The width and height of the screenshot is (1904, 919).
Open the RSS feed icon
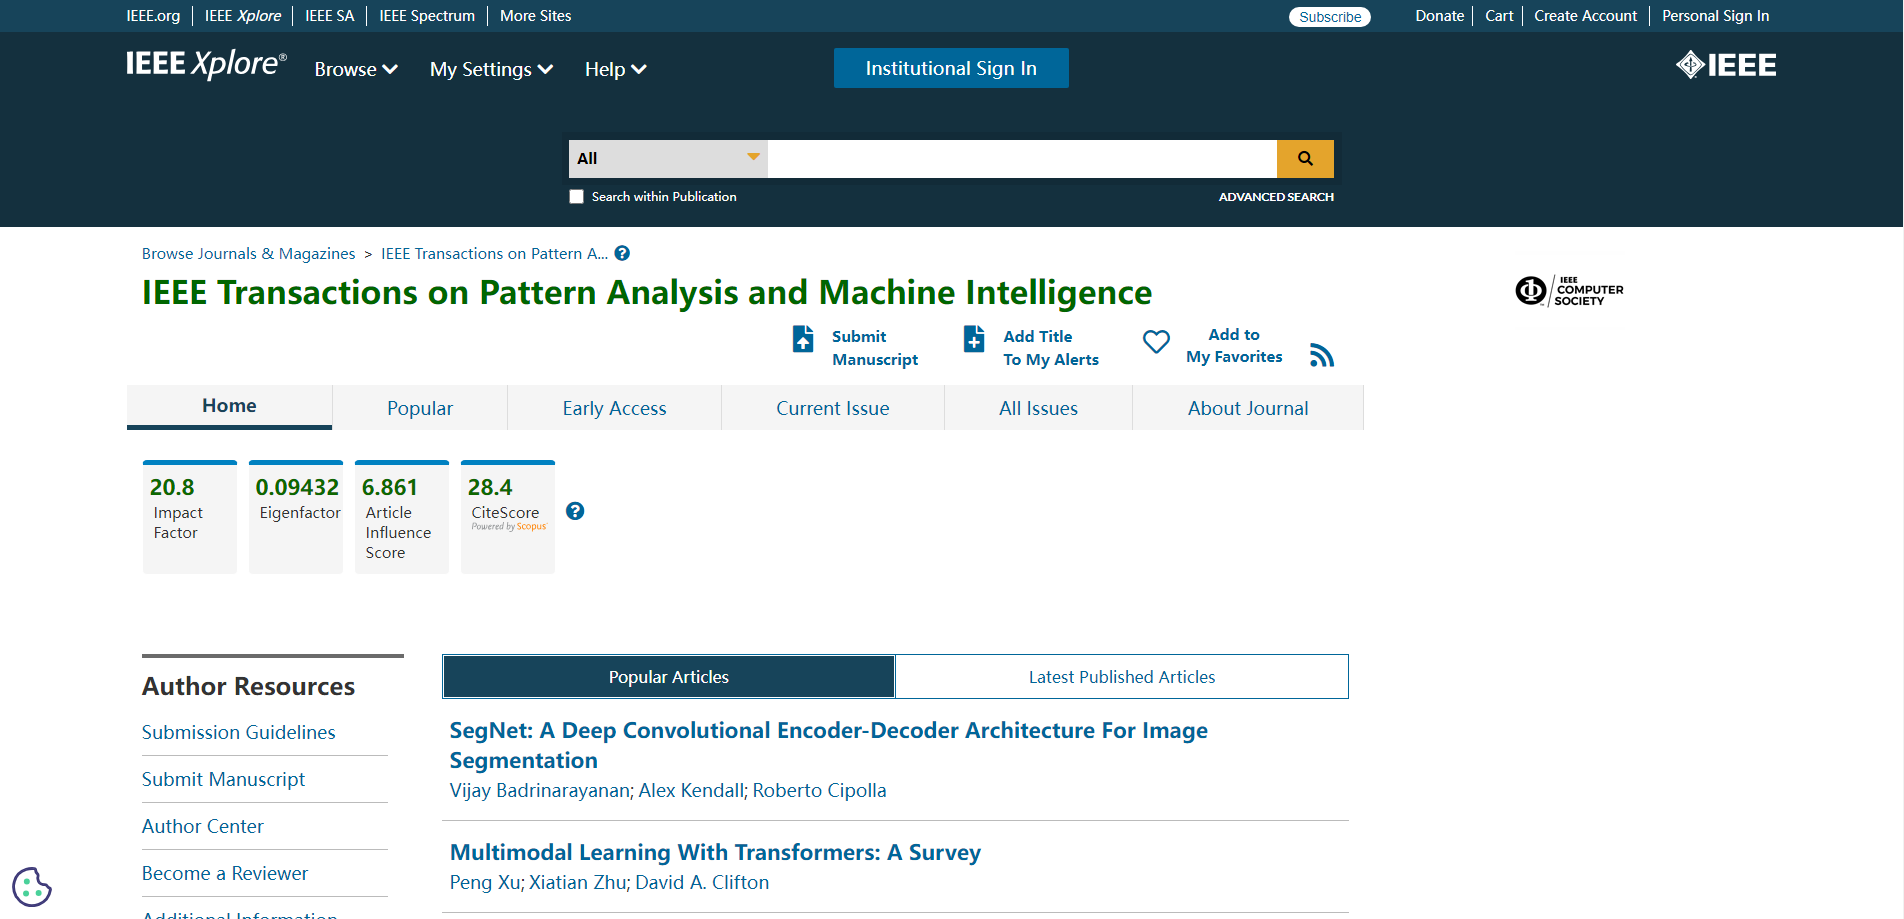tap(1321, 356)
